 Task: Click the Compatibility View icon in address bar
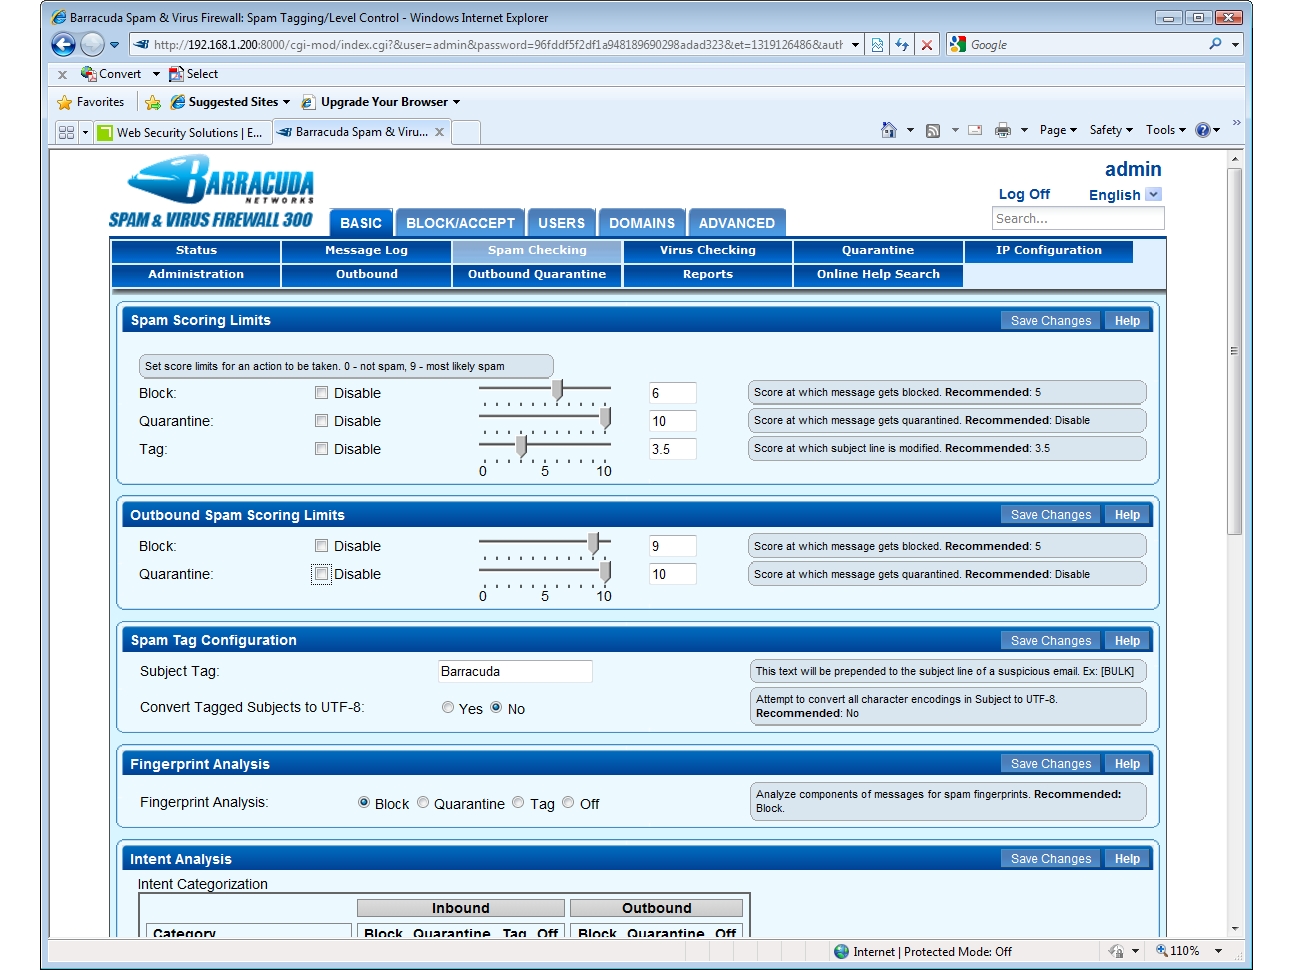pyautogui.click(x=877, y=45)
